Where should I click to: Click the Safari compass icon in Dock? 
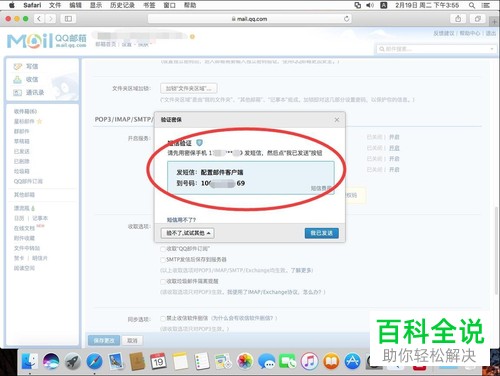point(94,362)
